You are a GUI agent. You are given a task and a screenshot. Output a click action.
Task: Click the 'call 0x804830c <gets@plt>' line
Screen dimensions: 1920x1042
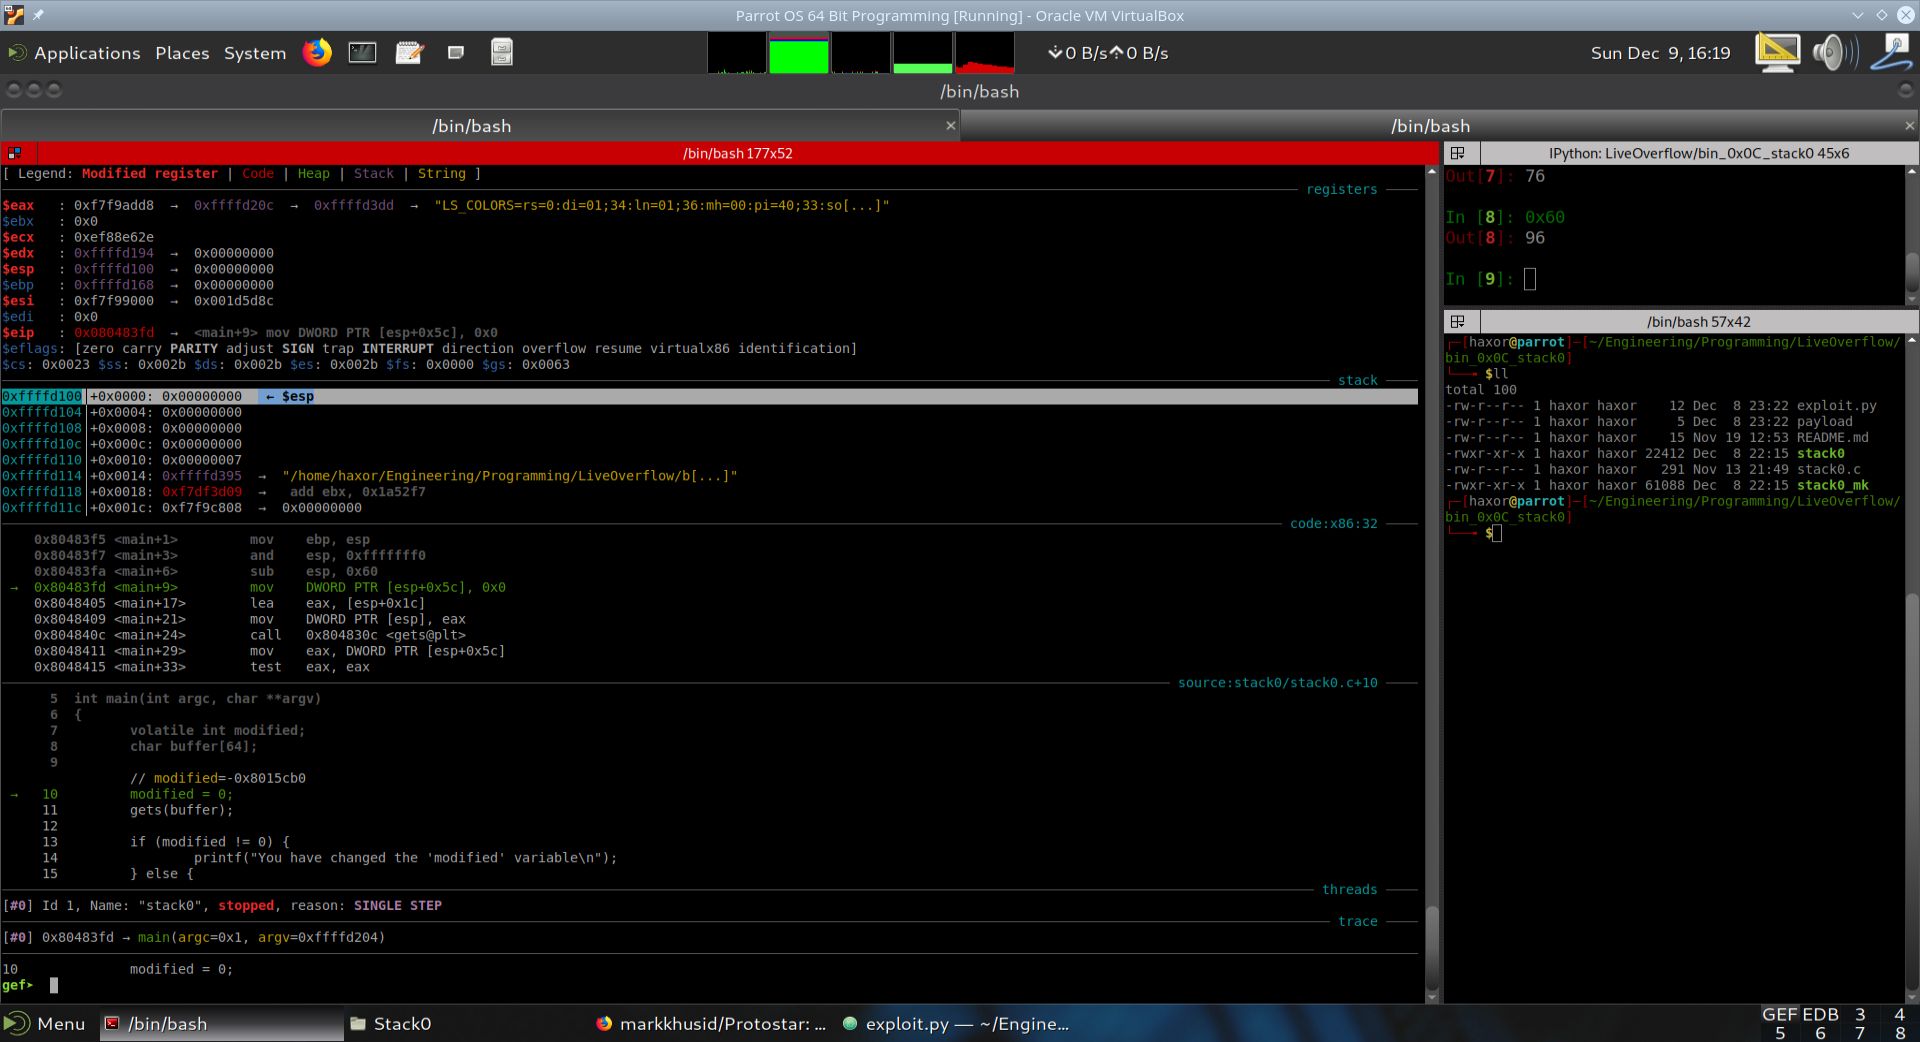click(x=250, y=635)
